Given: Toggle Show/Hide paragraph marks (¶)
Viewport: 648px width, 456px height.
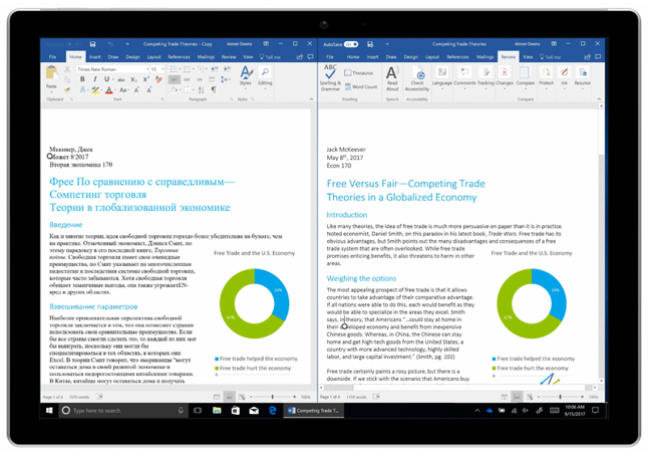Looking at the screenshot, I should 214,89.
